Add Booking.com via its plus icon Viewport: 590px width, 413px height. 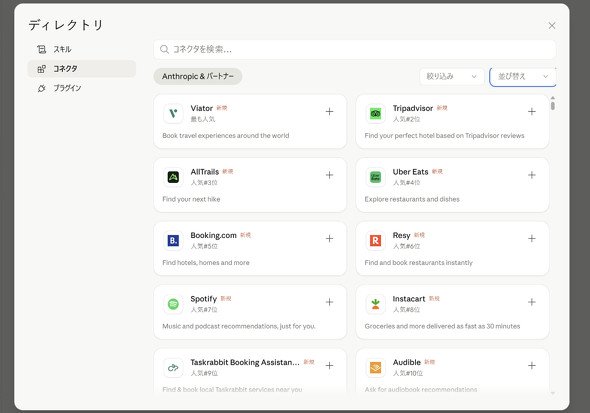(x=329, y=238)
